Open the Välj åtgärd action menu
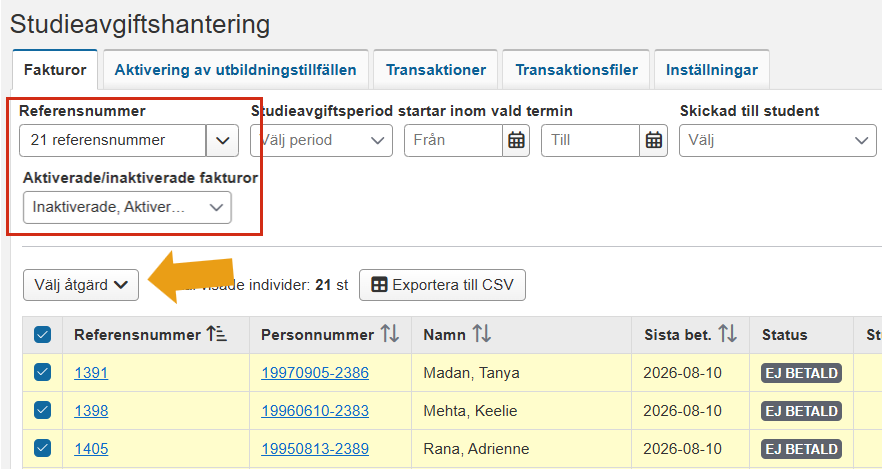 coord(80,285)
